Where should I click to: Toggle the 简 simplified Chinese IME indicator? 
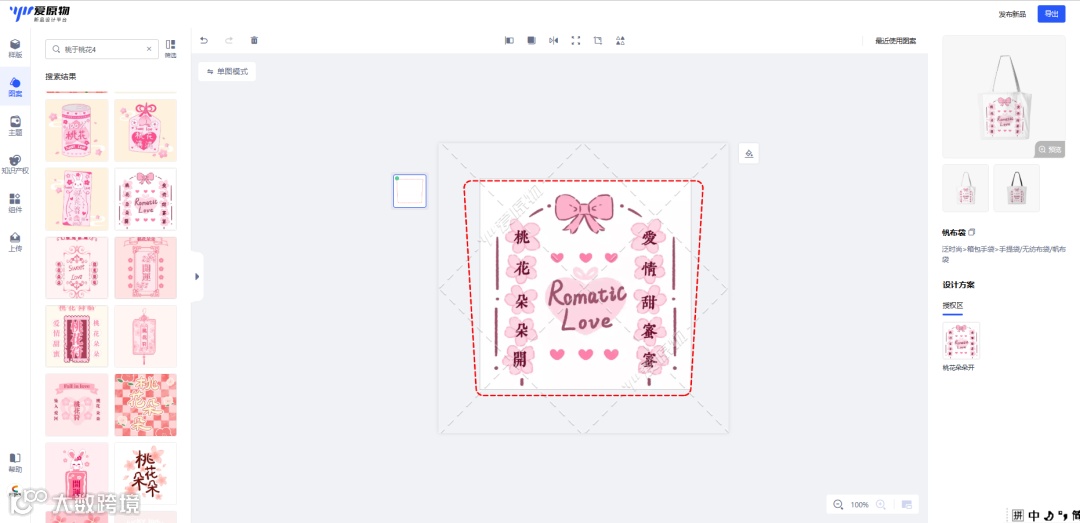point(1075,515)
